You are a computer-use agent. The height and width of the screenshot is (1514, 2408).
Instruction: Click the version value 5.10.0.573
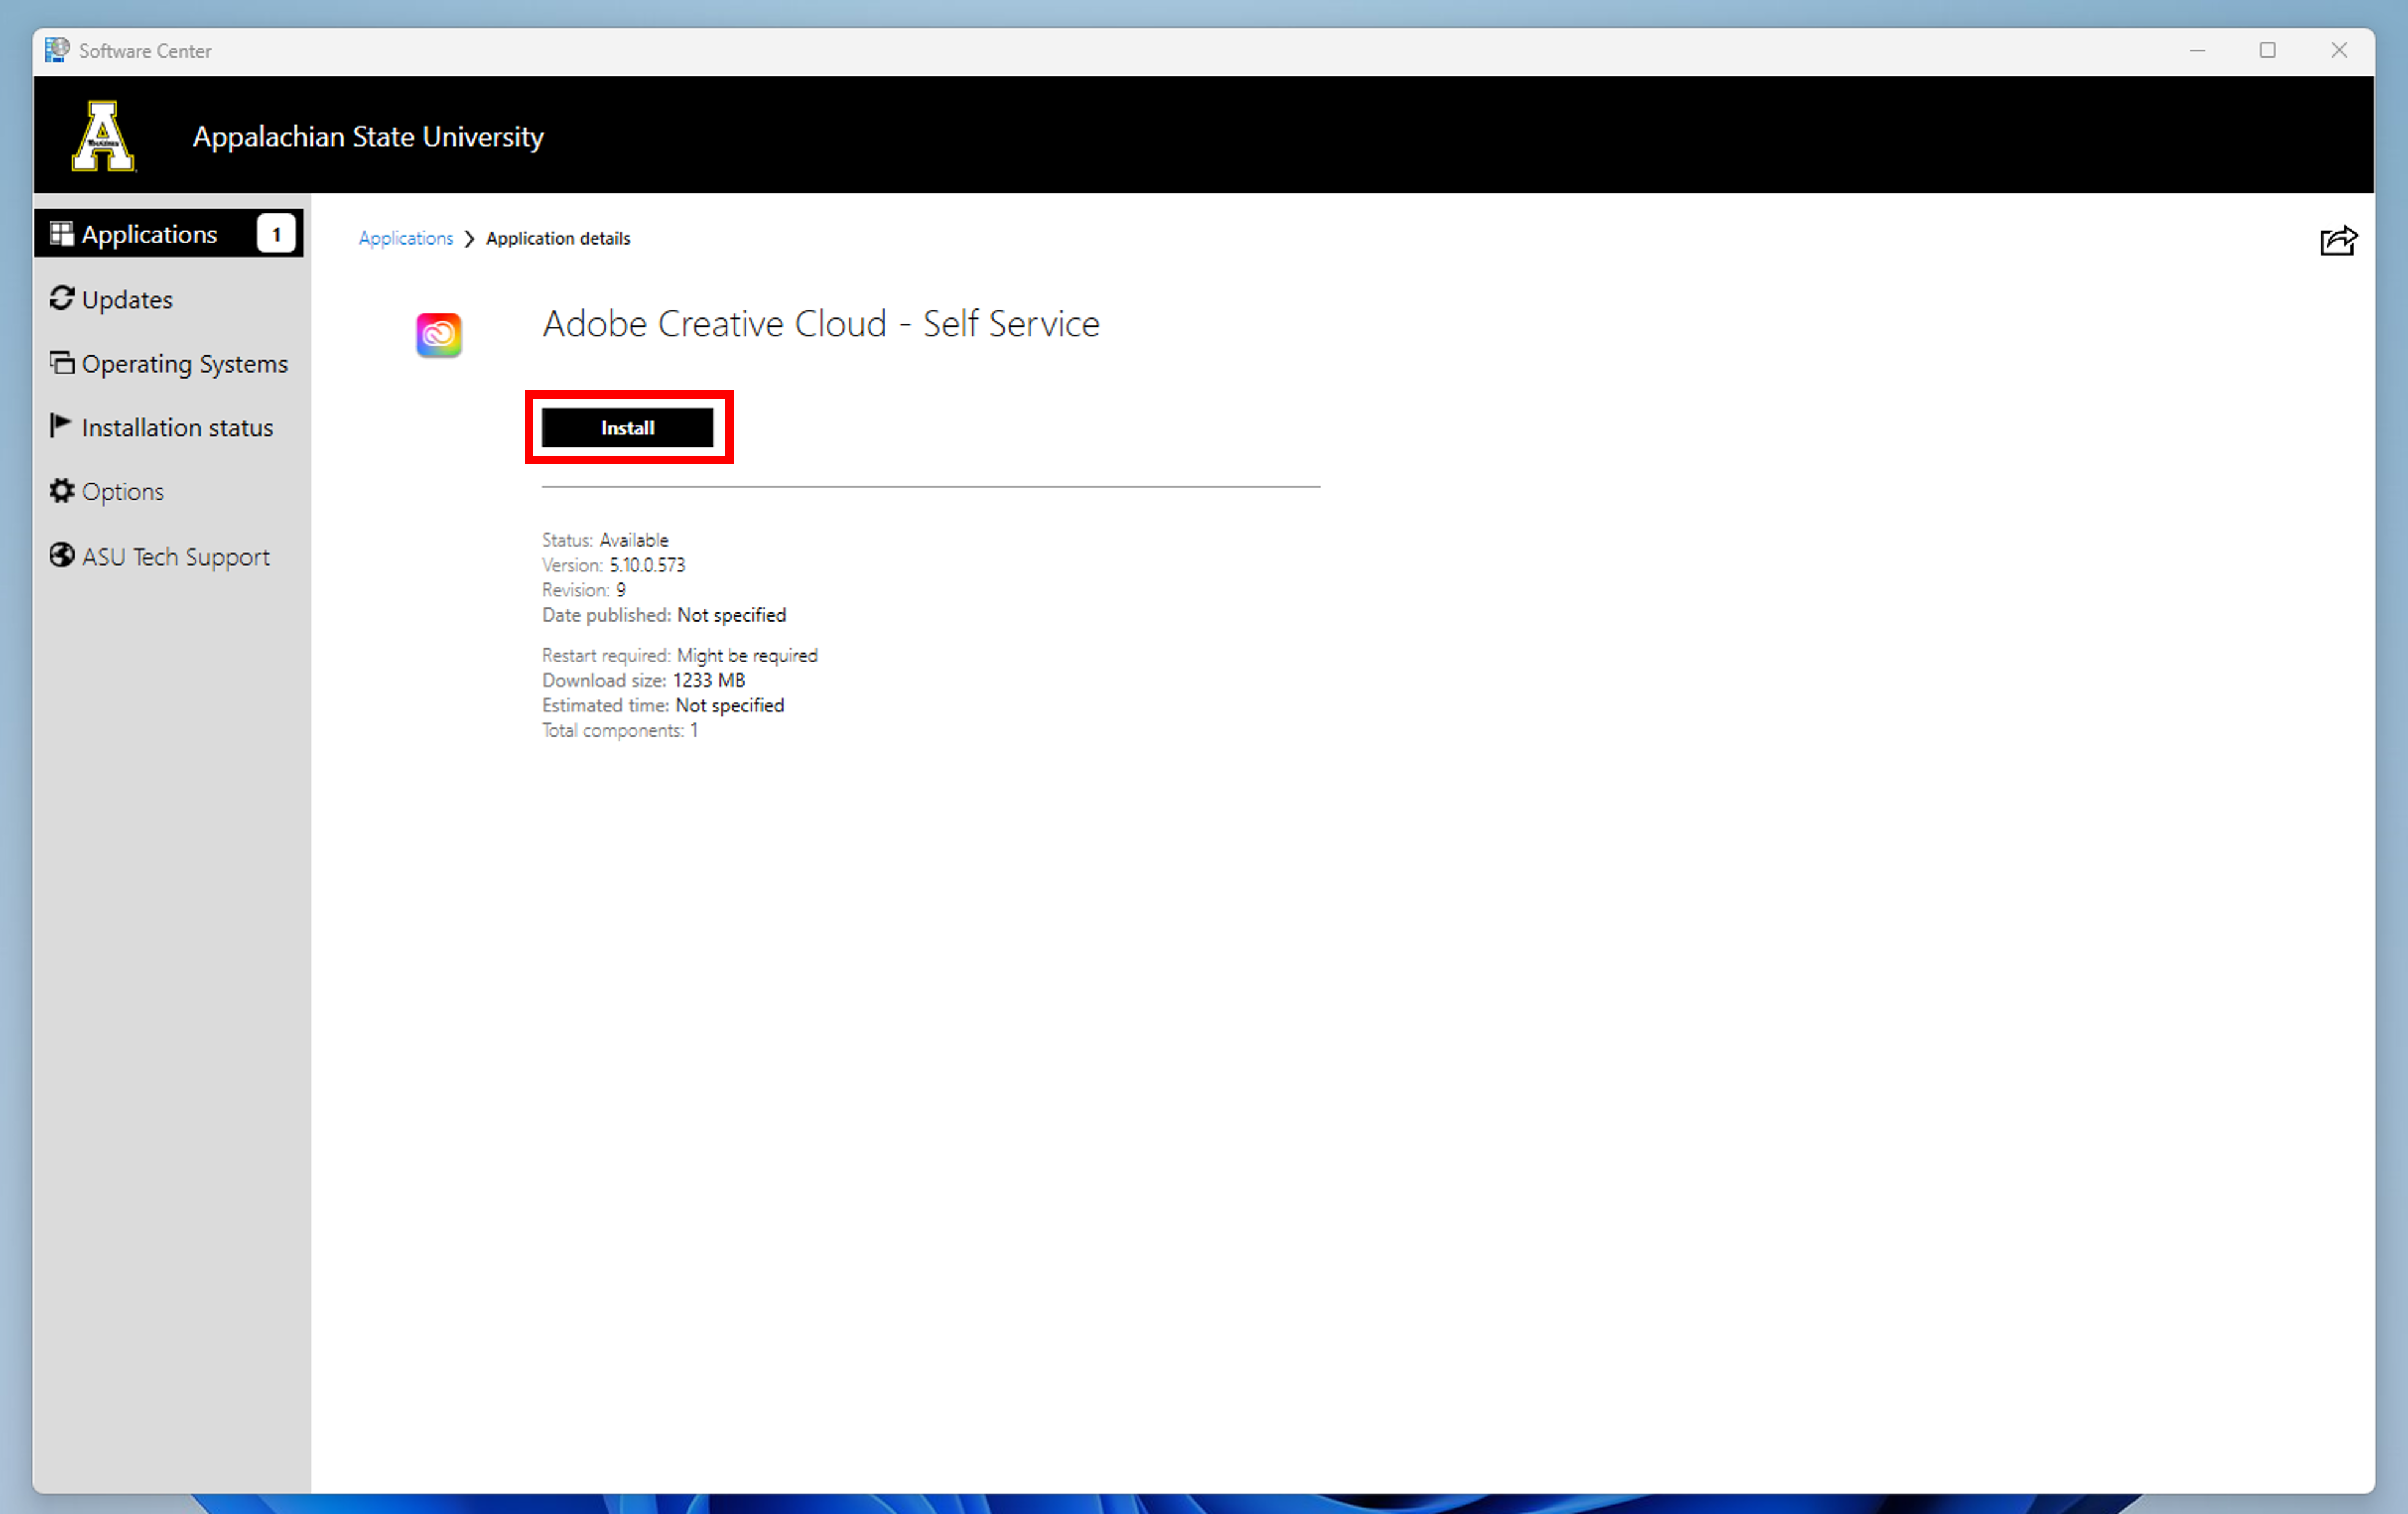(x=647, y=565)
